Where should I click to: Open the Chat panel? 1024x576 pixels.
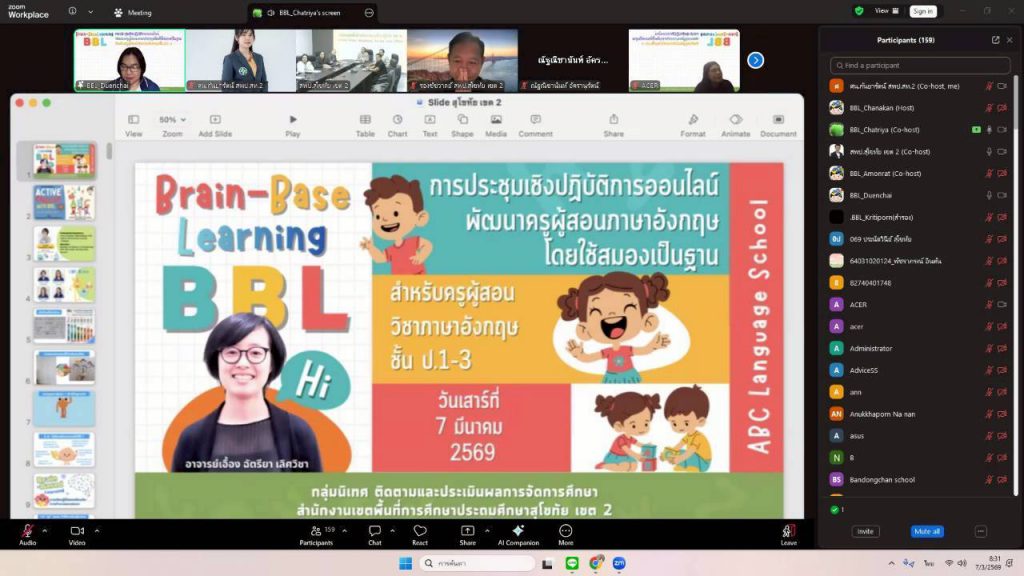(x=375, y=531)
